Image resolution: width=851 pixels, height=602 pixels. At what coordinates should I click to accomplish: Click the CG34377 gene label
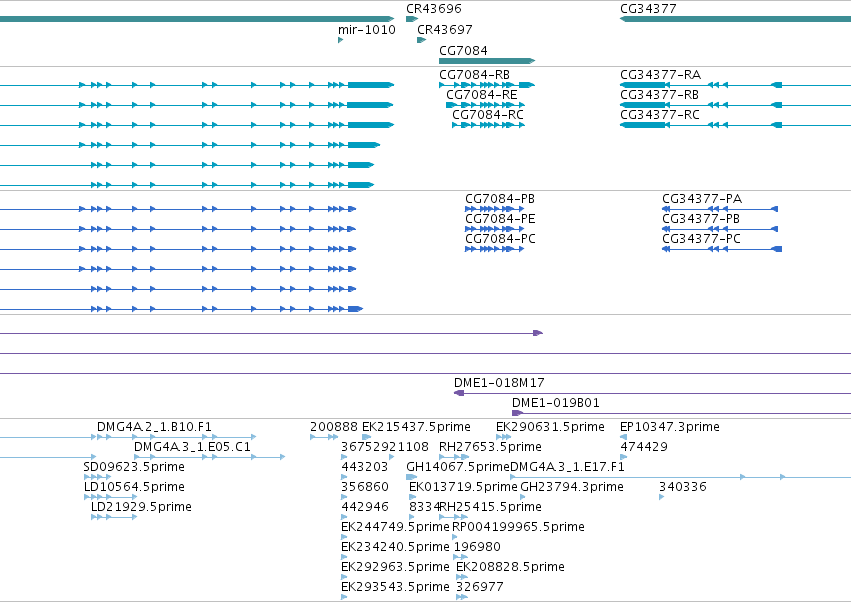(x=648, y=9)
